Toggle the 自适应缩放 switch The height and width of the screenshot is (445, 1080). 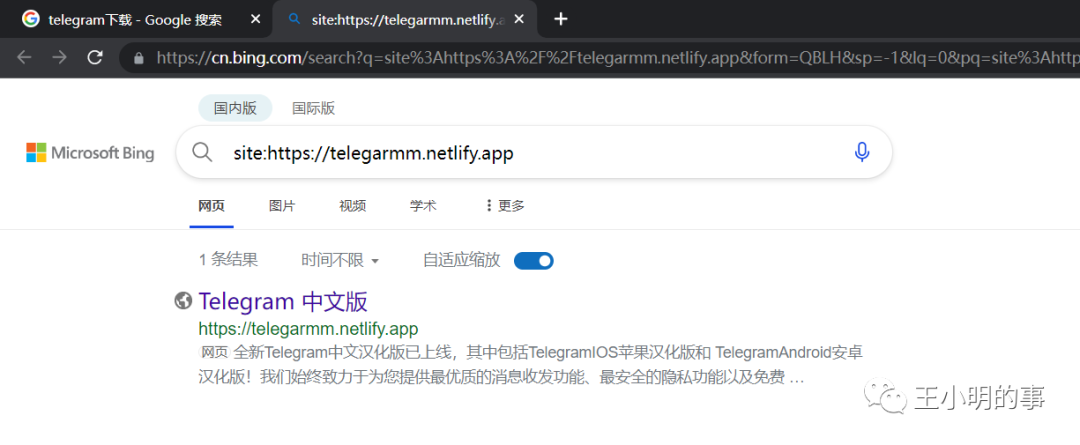[534, 260]
